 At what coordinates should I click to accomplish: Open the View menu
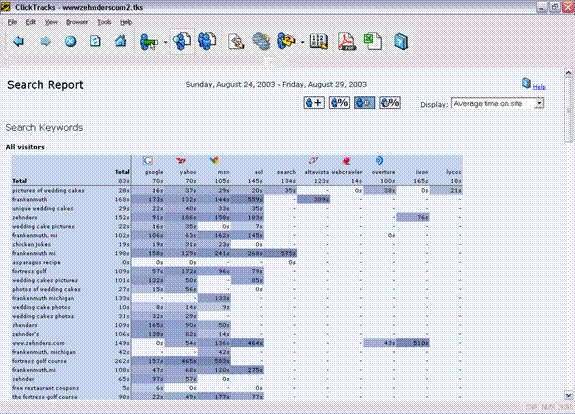[x=51, y=22]
